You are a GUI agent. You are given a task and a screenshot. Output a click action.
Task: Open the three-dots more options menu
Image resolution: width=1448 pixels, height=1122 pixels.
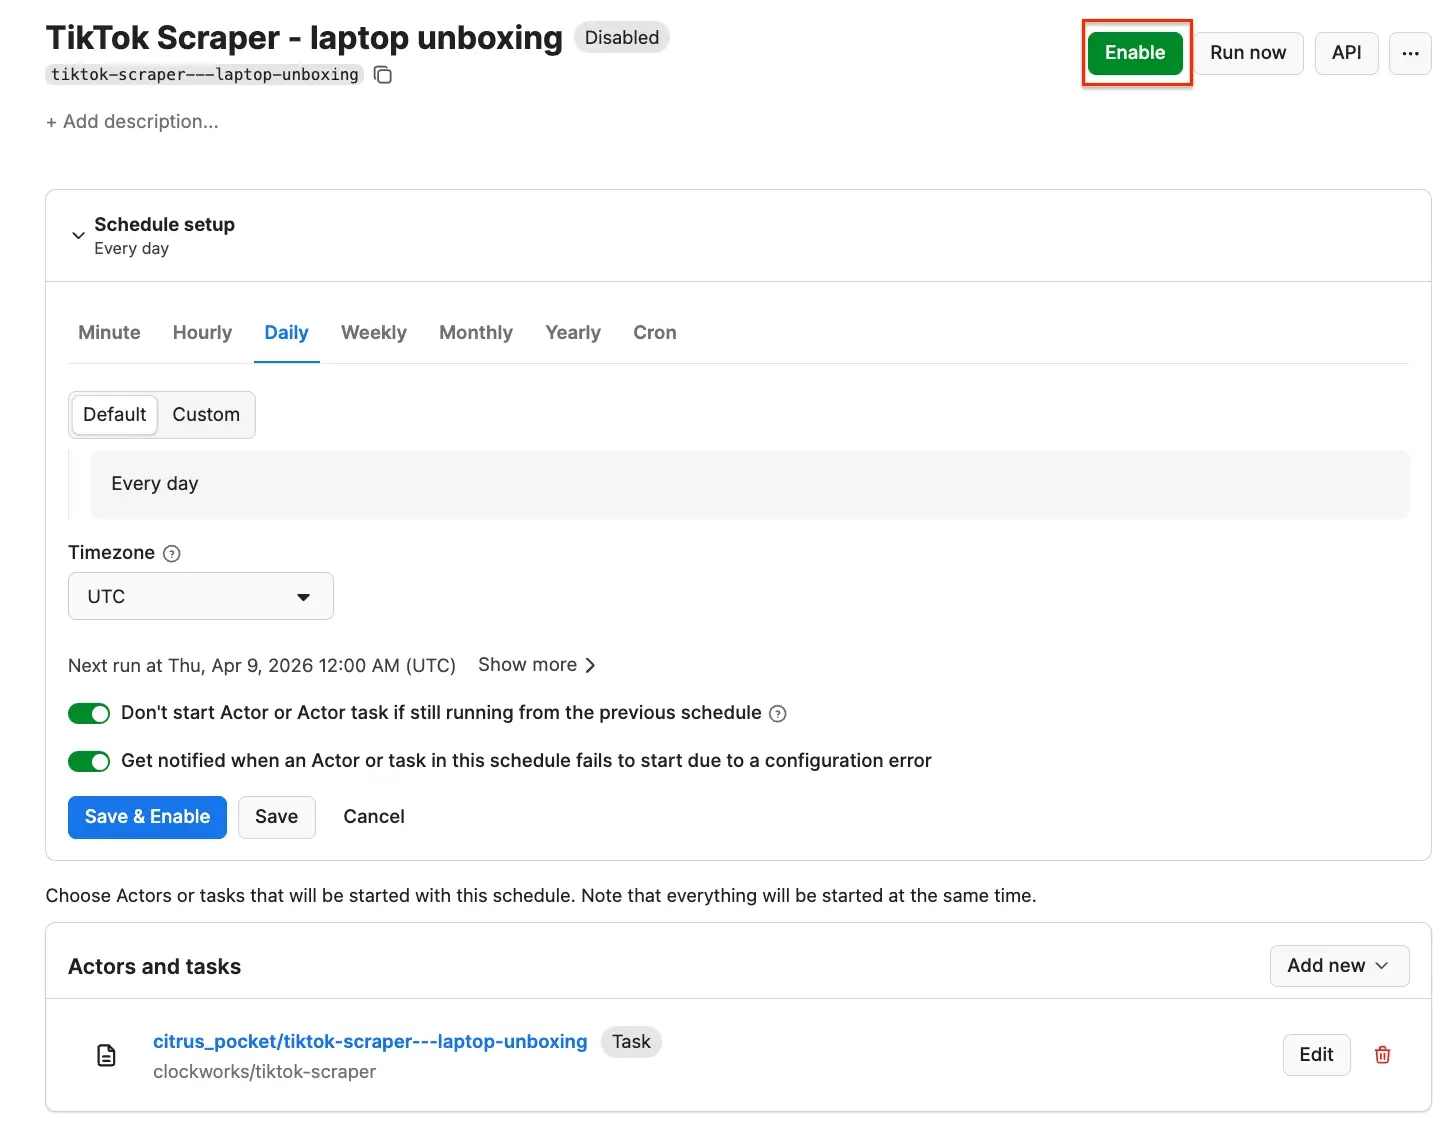point(1410,53)
